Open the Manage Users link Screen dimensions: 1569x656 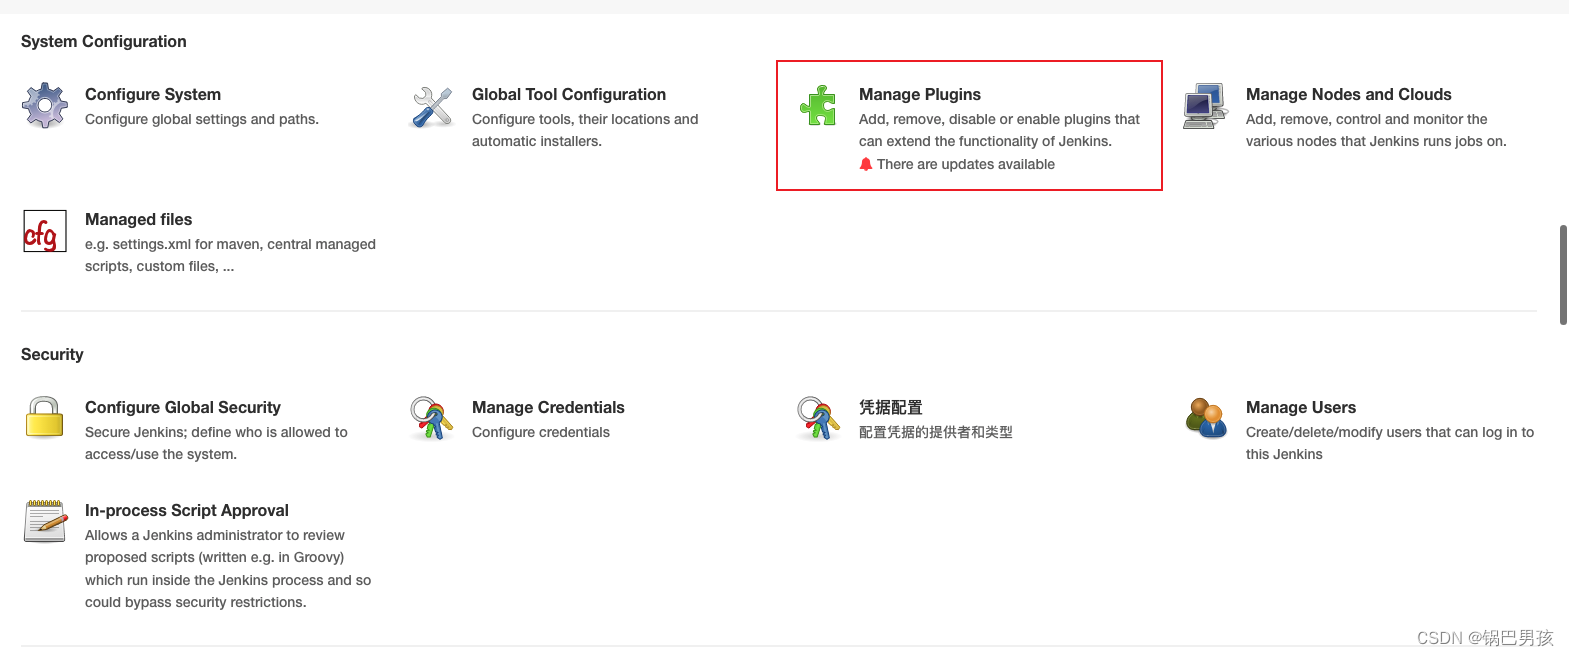tap(1301, 407)
